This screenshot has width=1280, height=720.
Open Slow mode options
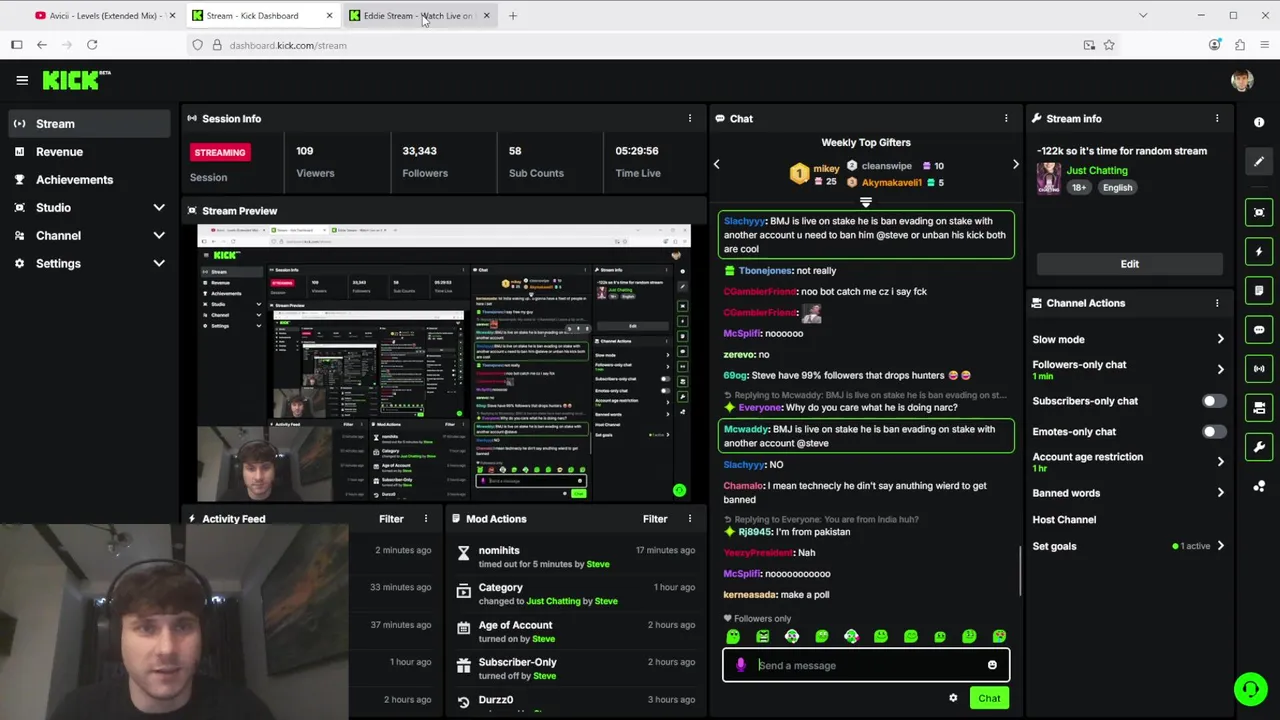coord(1129,339)
